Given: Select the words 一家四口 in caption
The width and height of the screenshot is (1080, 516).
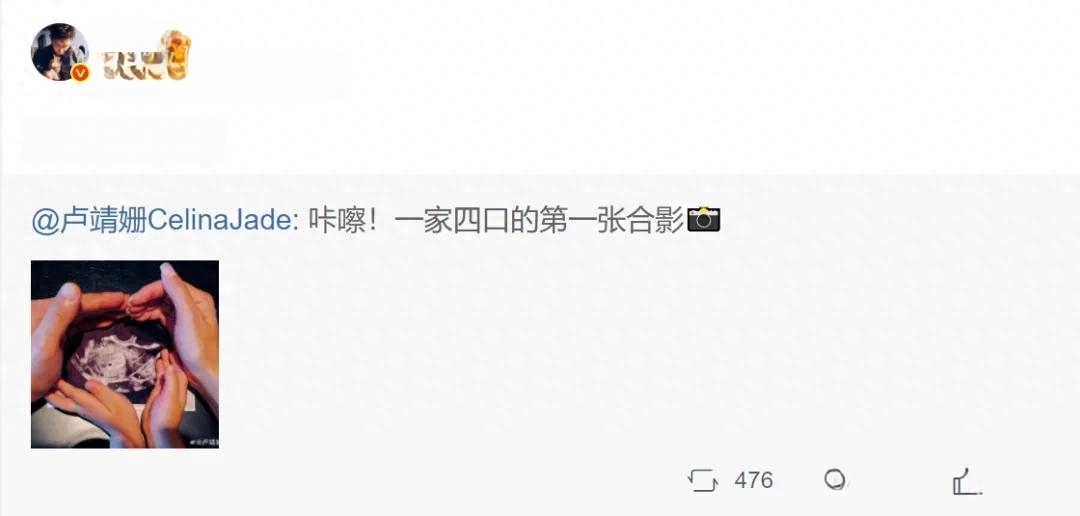Looking at the screenshot, I should [452, 221].
